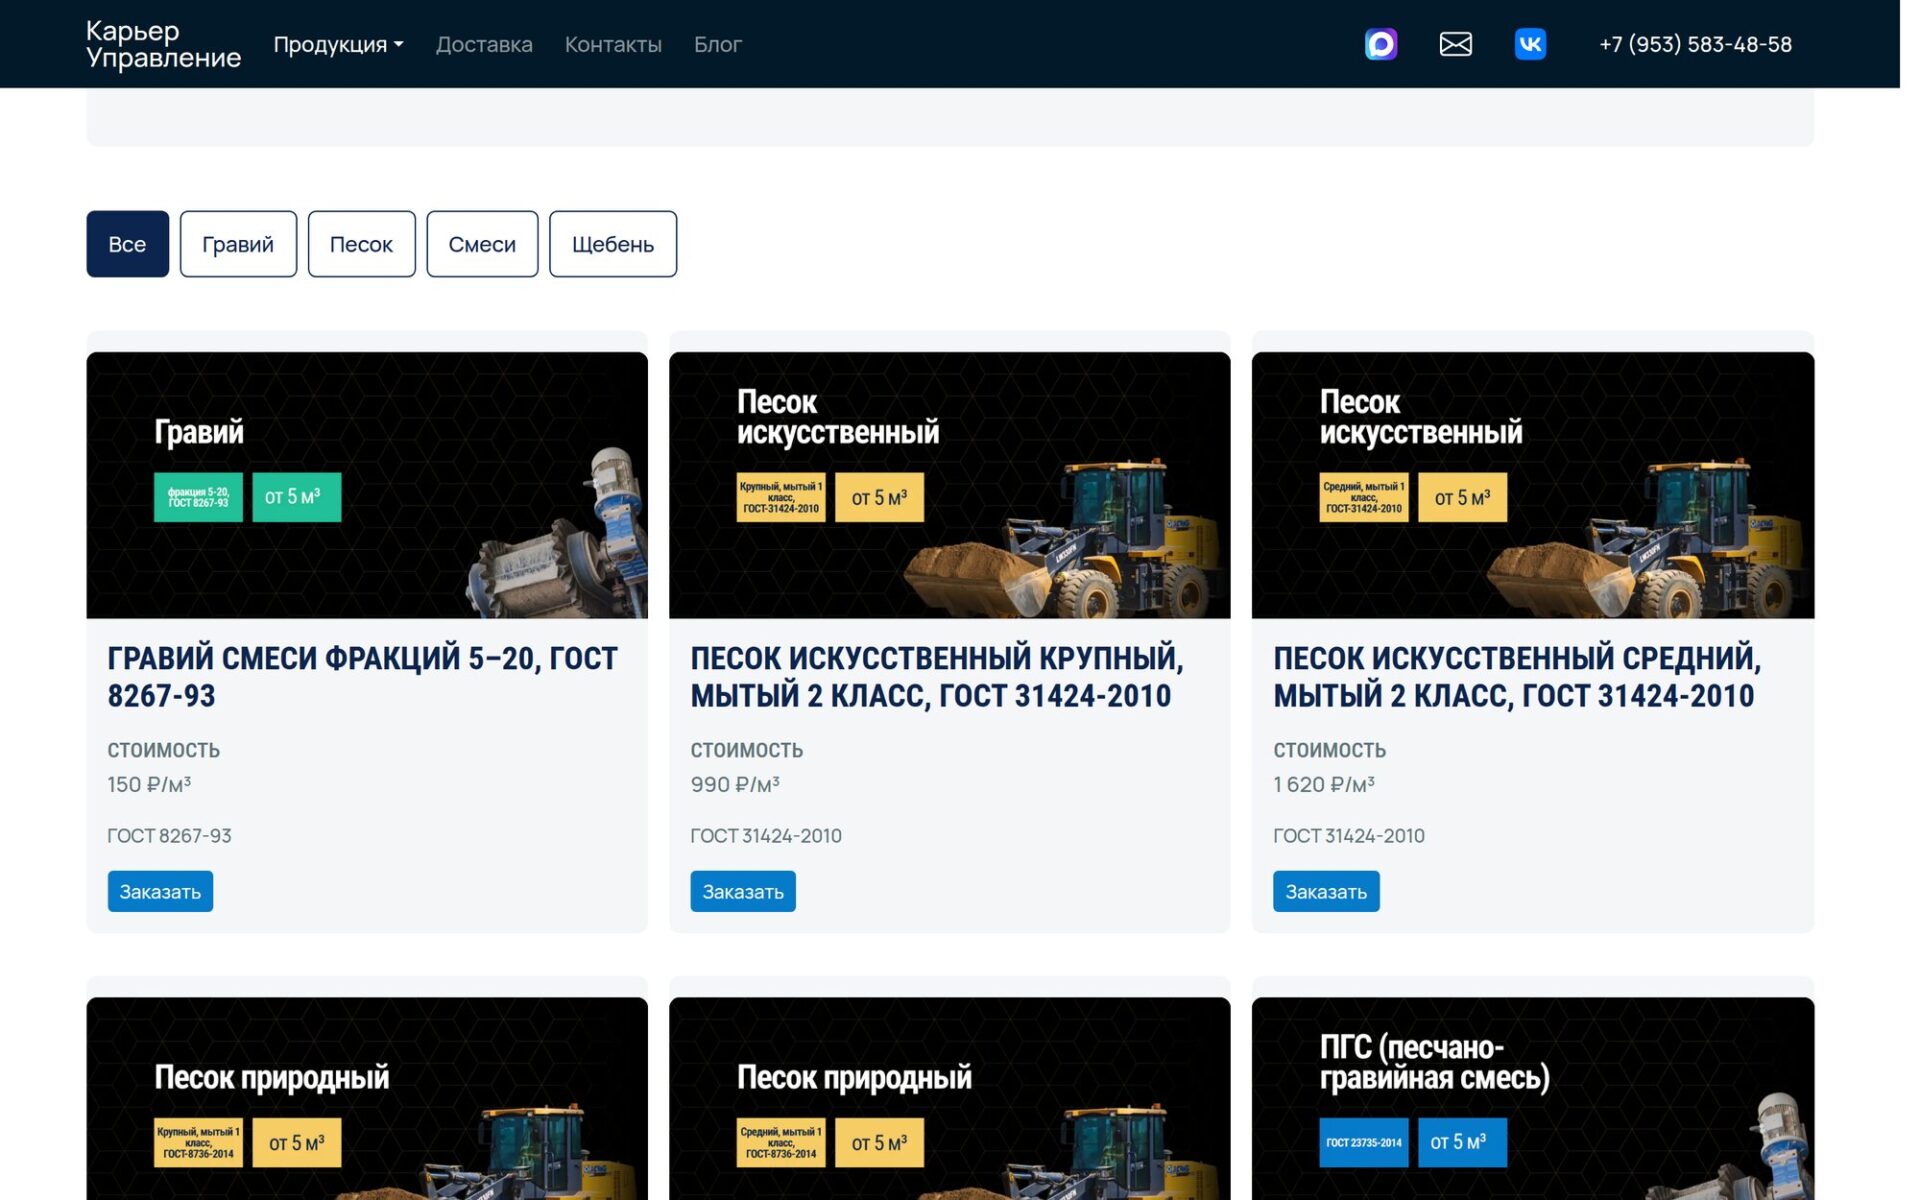
Task: Filter products by Гравий
Action: (x=238, y=244)
